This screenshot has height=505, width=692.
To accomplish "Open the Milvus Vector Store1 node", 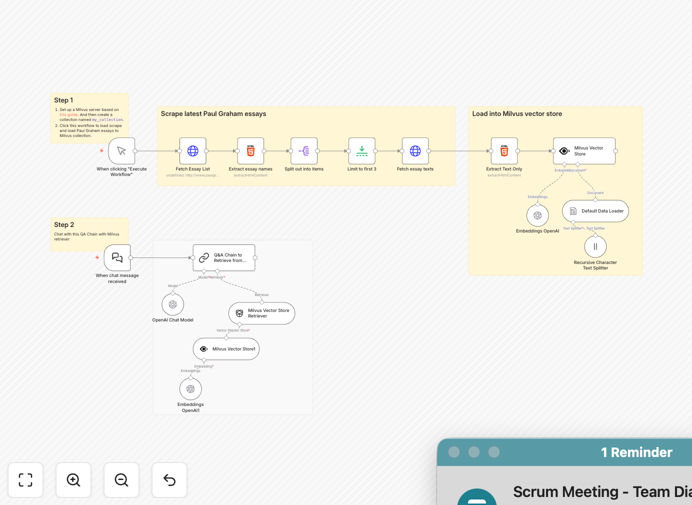I will pyautogui.click(x=226, y=349).
